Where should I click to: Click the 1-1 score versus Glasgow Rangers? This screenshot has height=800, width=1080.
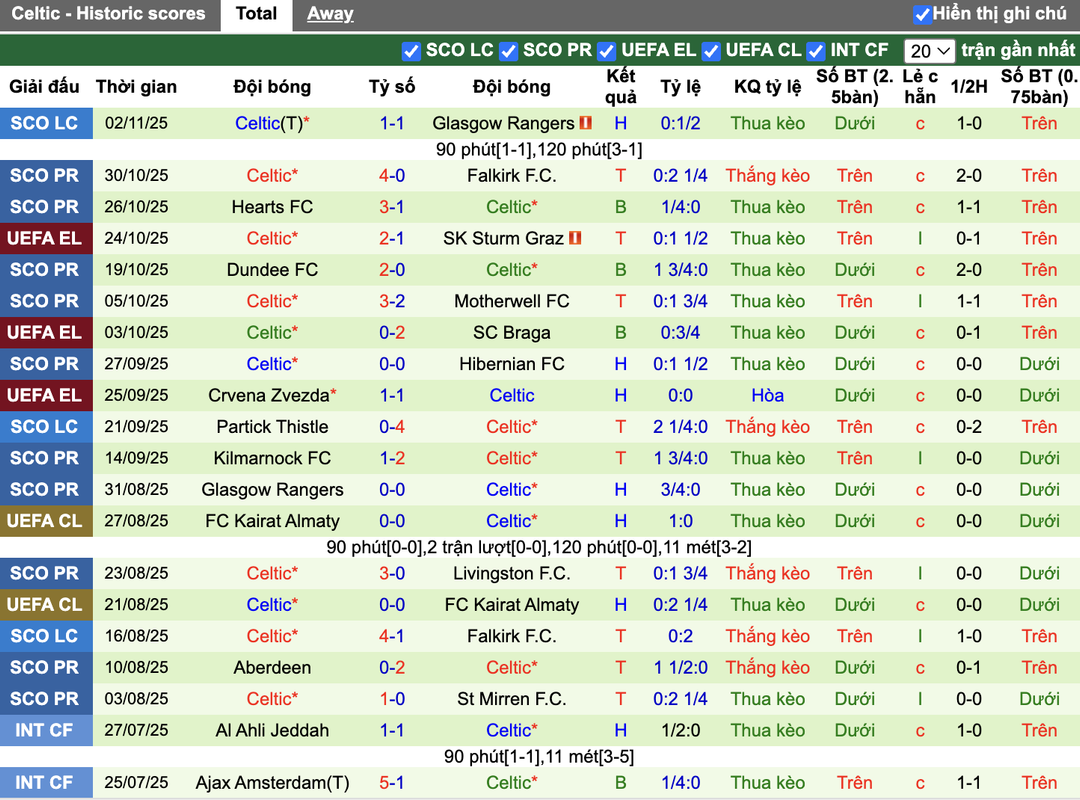tap(392, 123)
